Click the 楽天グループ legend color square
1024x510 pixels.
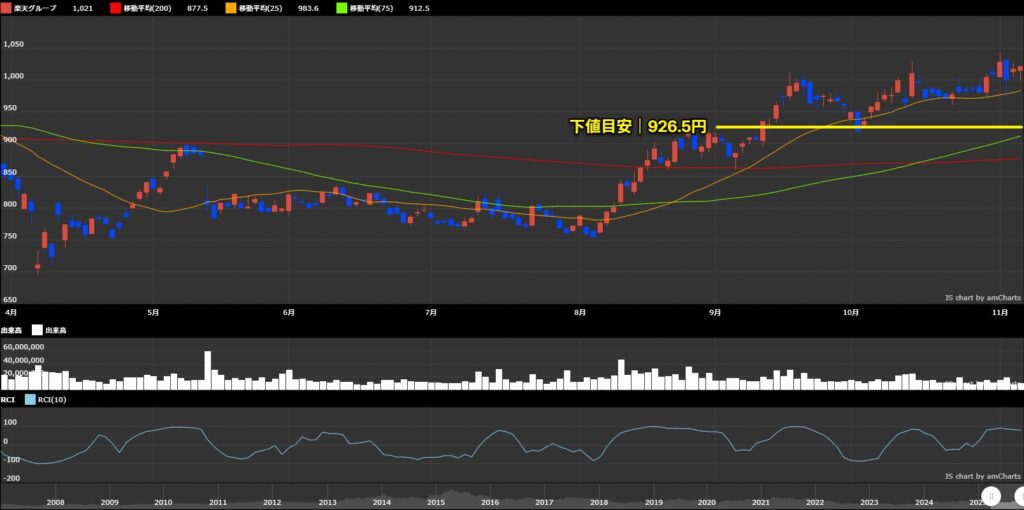(x=6, y=8)
